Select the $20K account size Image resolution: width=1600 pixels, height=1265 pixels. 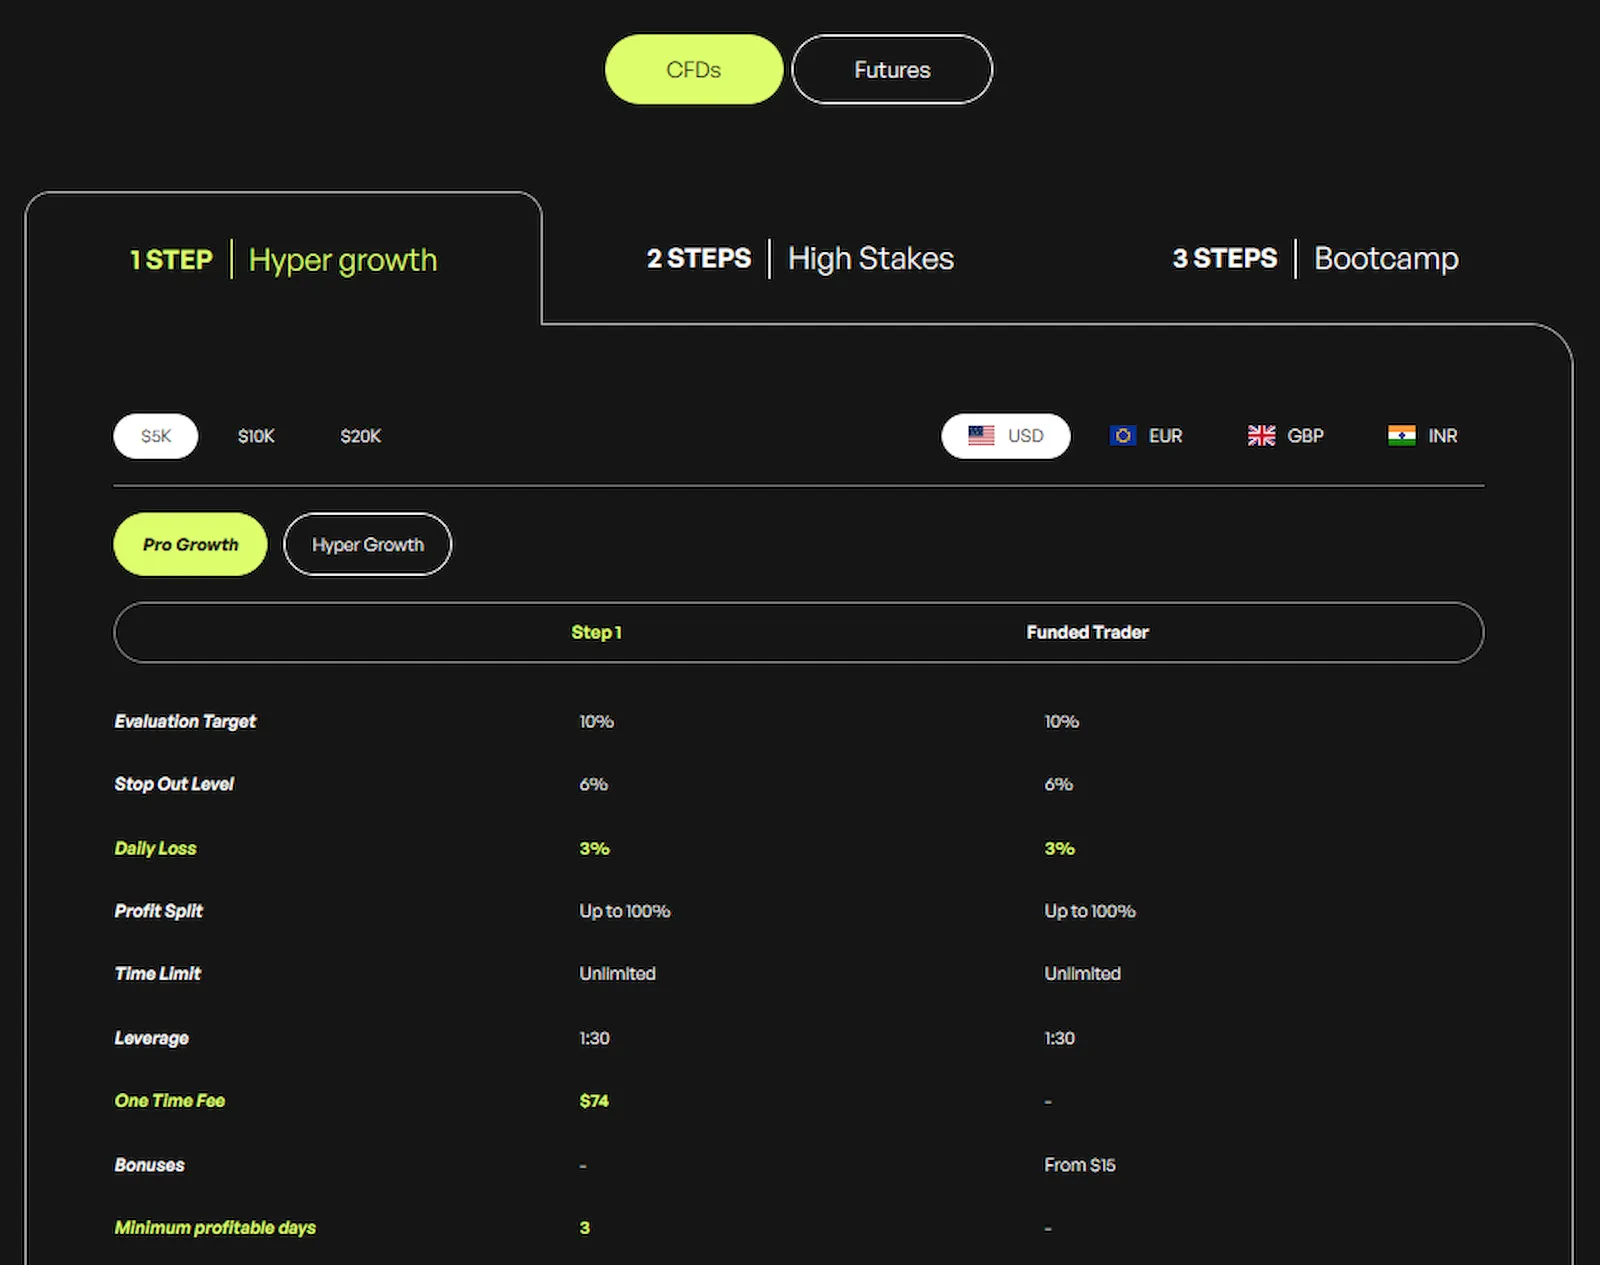[360, 435]
